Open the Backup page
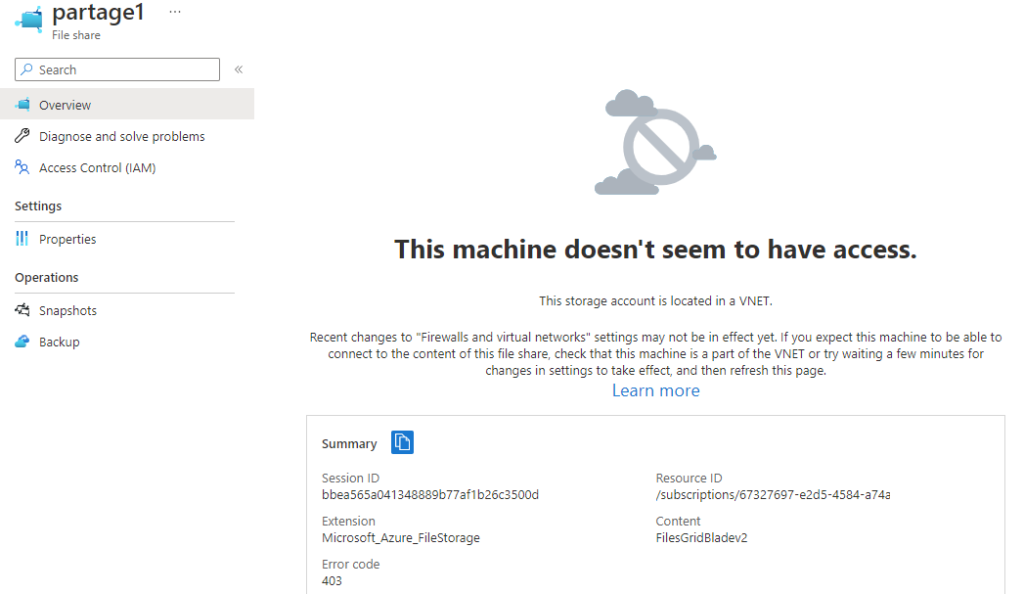Image resolution: width=1024 pixels, height=594 pixels. [59, 342]
